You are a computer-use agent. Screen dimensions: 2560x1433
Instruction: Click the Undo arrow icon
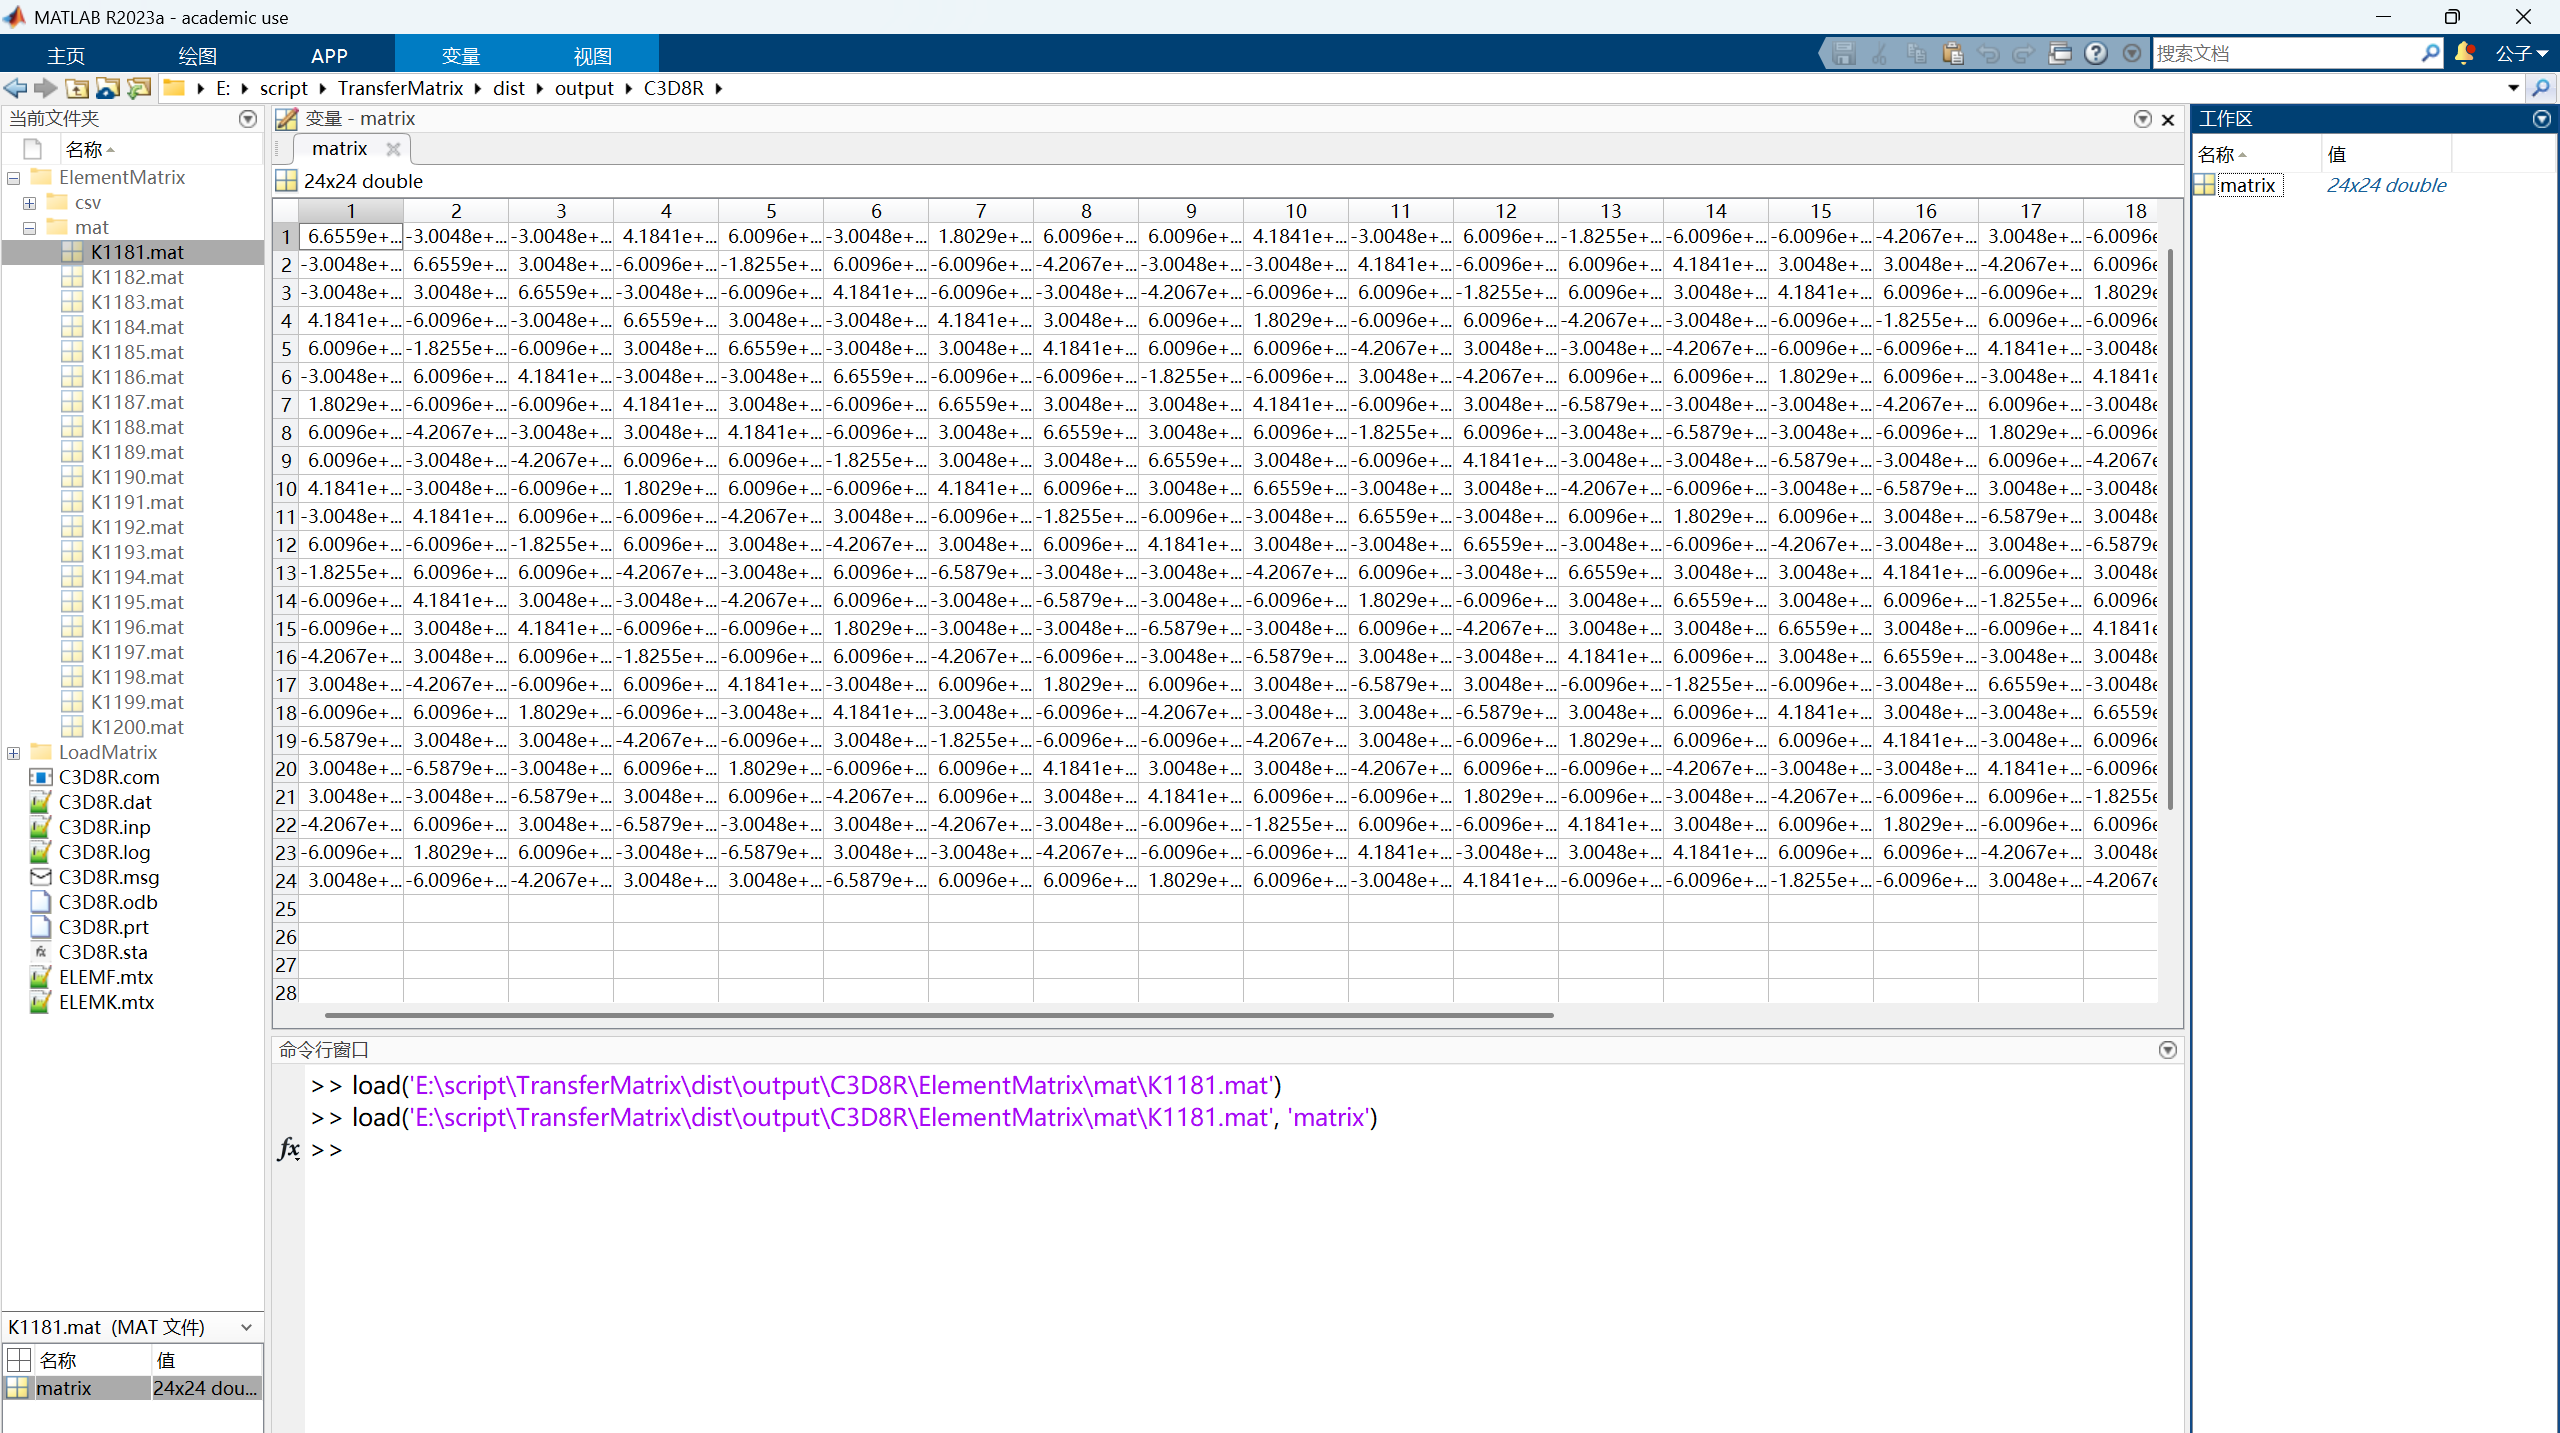[1988, 54]
